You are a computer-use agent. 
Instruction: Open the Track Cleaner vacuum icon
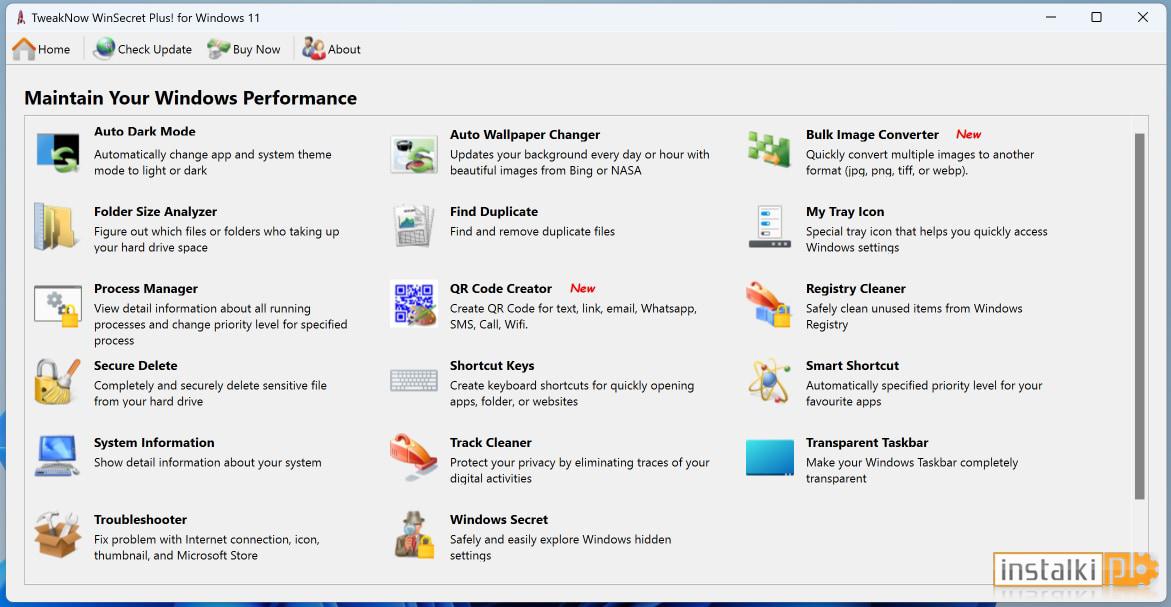413,457
